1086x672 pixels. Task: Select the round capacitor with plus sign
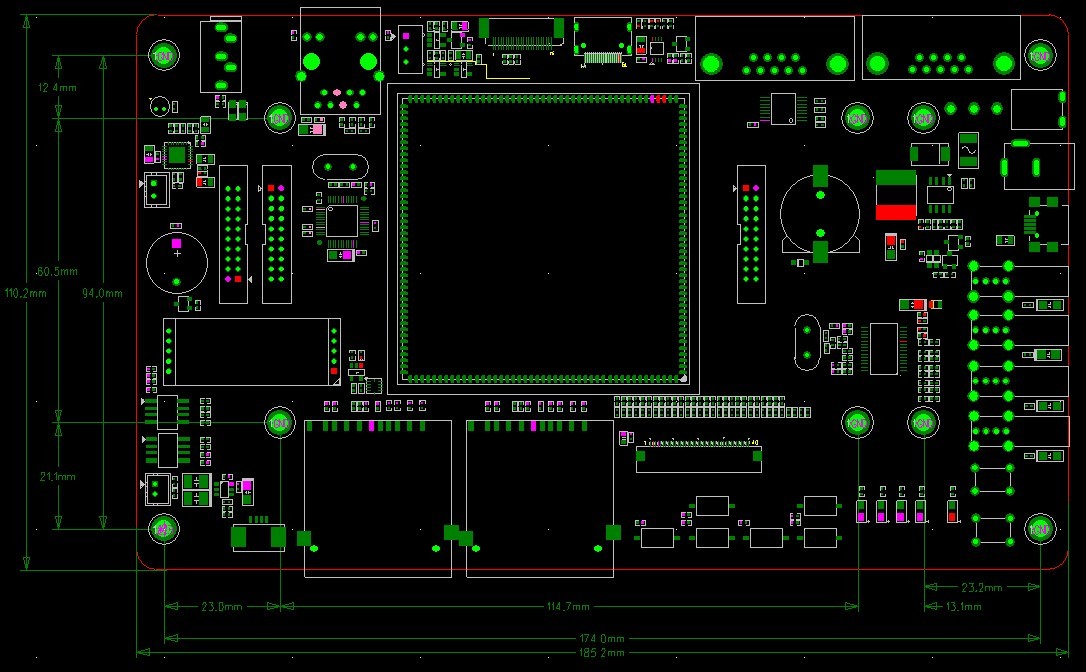(177, 263)
